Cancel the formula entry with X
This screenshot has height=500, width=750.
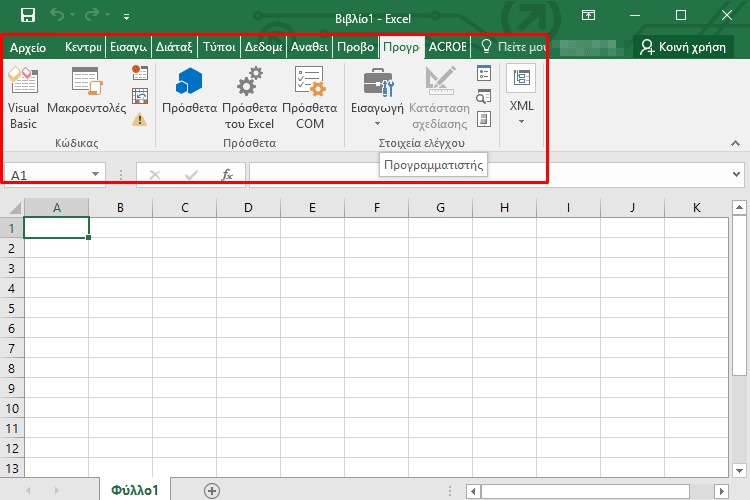[x=154, y=175]
